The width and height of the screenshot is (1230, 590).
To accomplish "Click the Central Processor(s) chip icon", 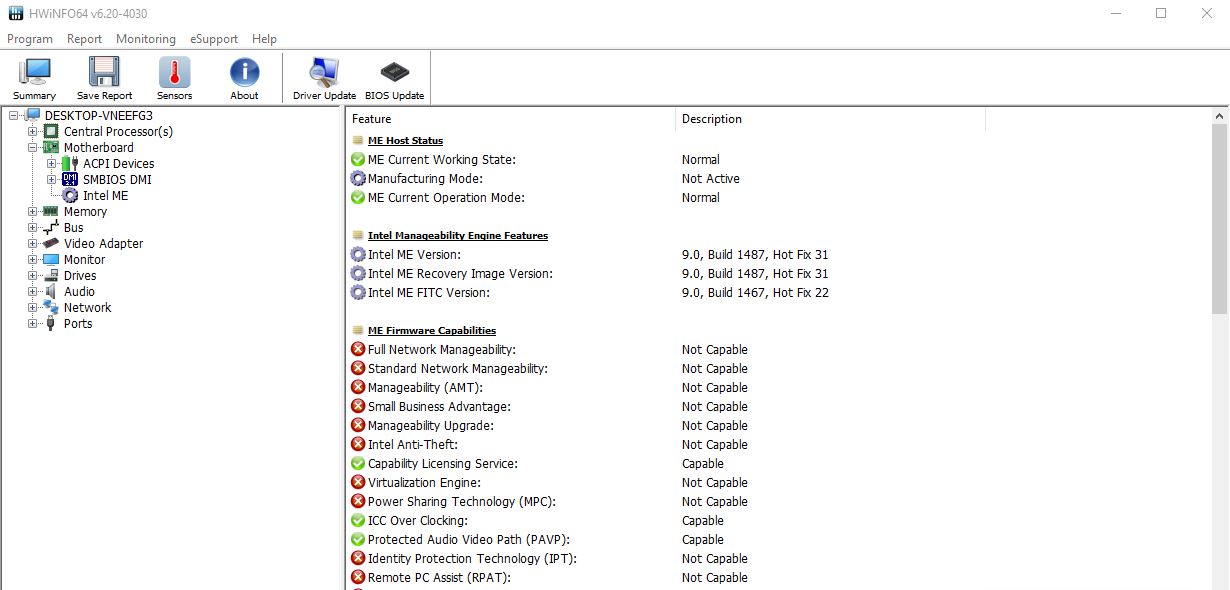I will click(x=51, y=131).
